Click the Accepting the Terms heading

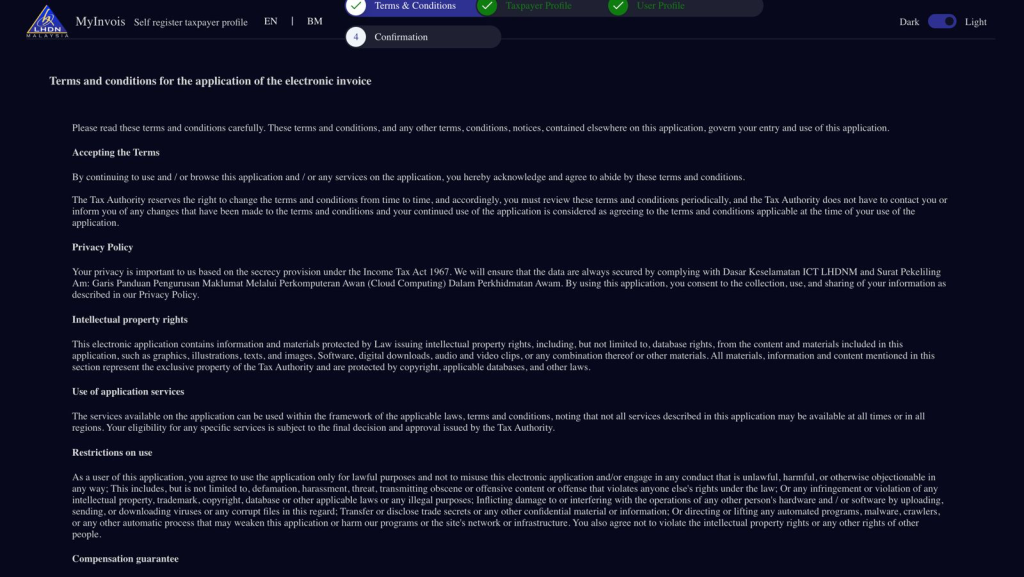click(116, 153)
